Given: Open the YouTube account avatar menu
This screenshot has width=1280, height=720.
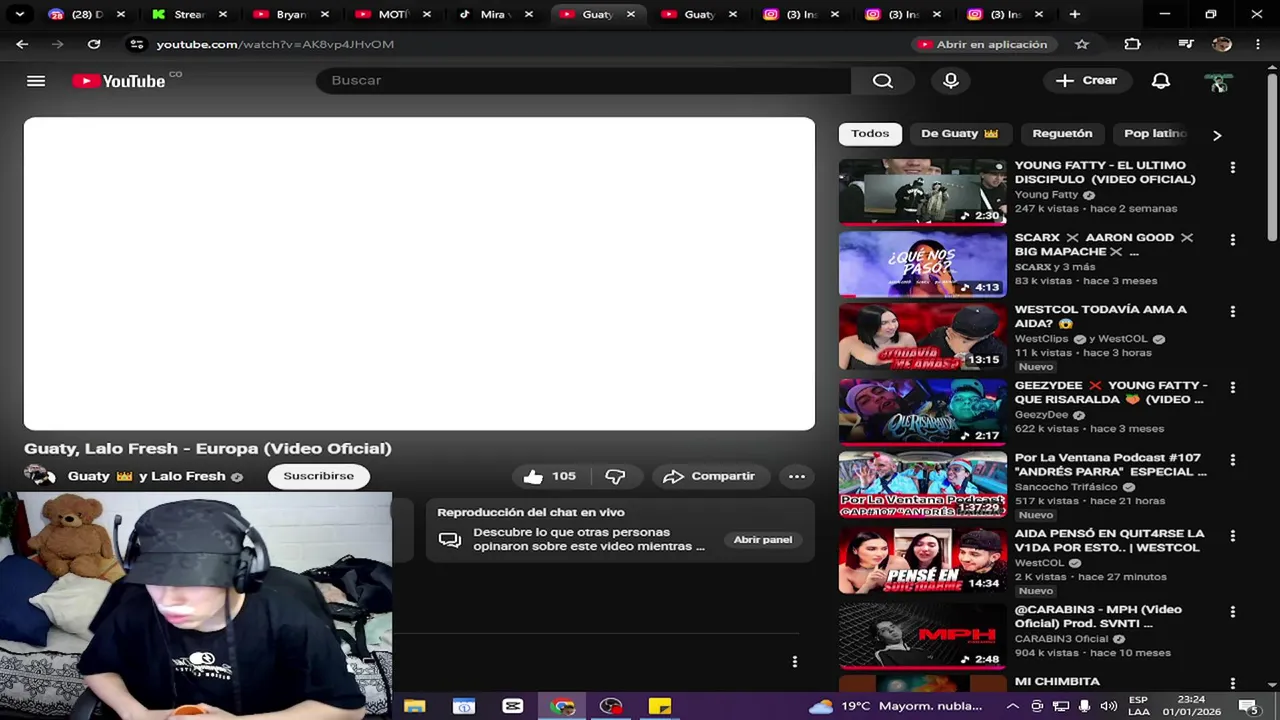Looking at the screenshot, I should pyautogui.click(x=1218, y=82).
